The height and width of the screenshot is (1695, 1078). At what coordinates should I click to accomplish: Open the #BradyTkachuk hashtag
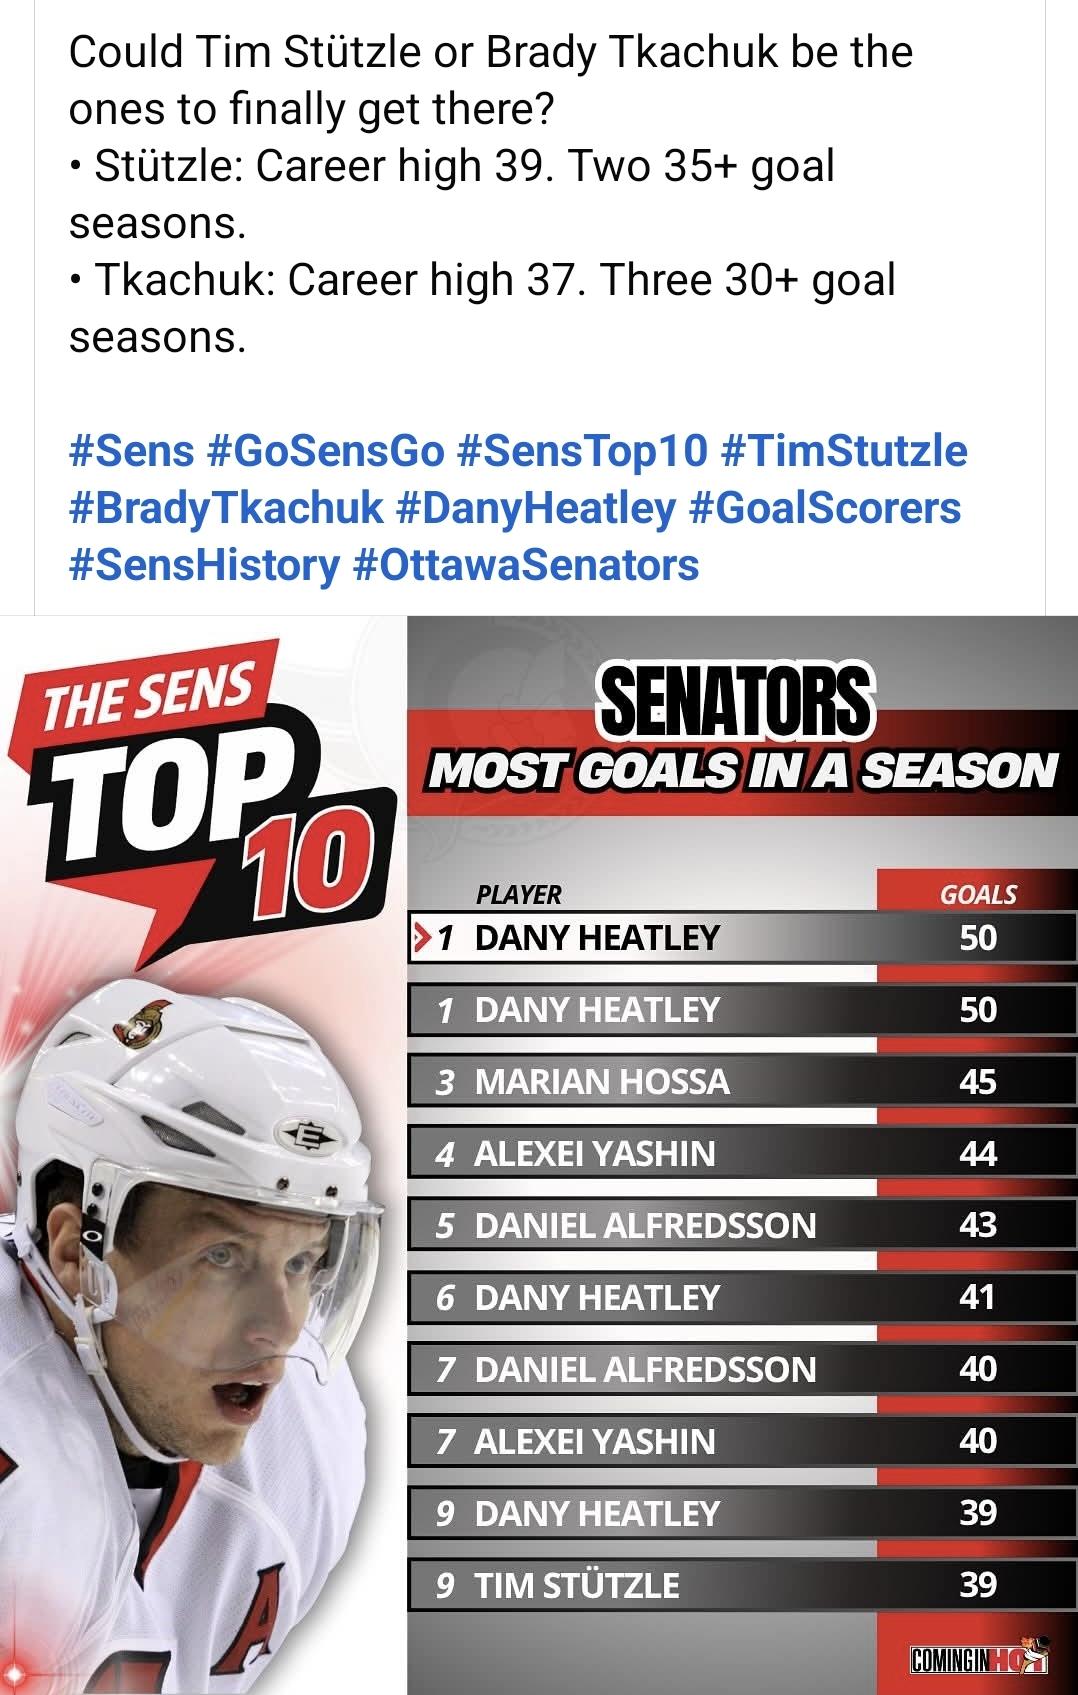click(x=226, y=507)
